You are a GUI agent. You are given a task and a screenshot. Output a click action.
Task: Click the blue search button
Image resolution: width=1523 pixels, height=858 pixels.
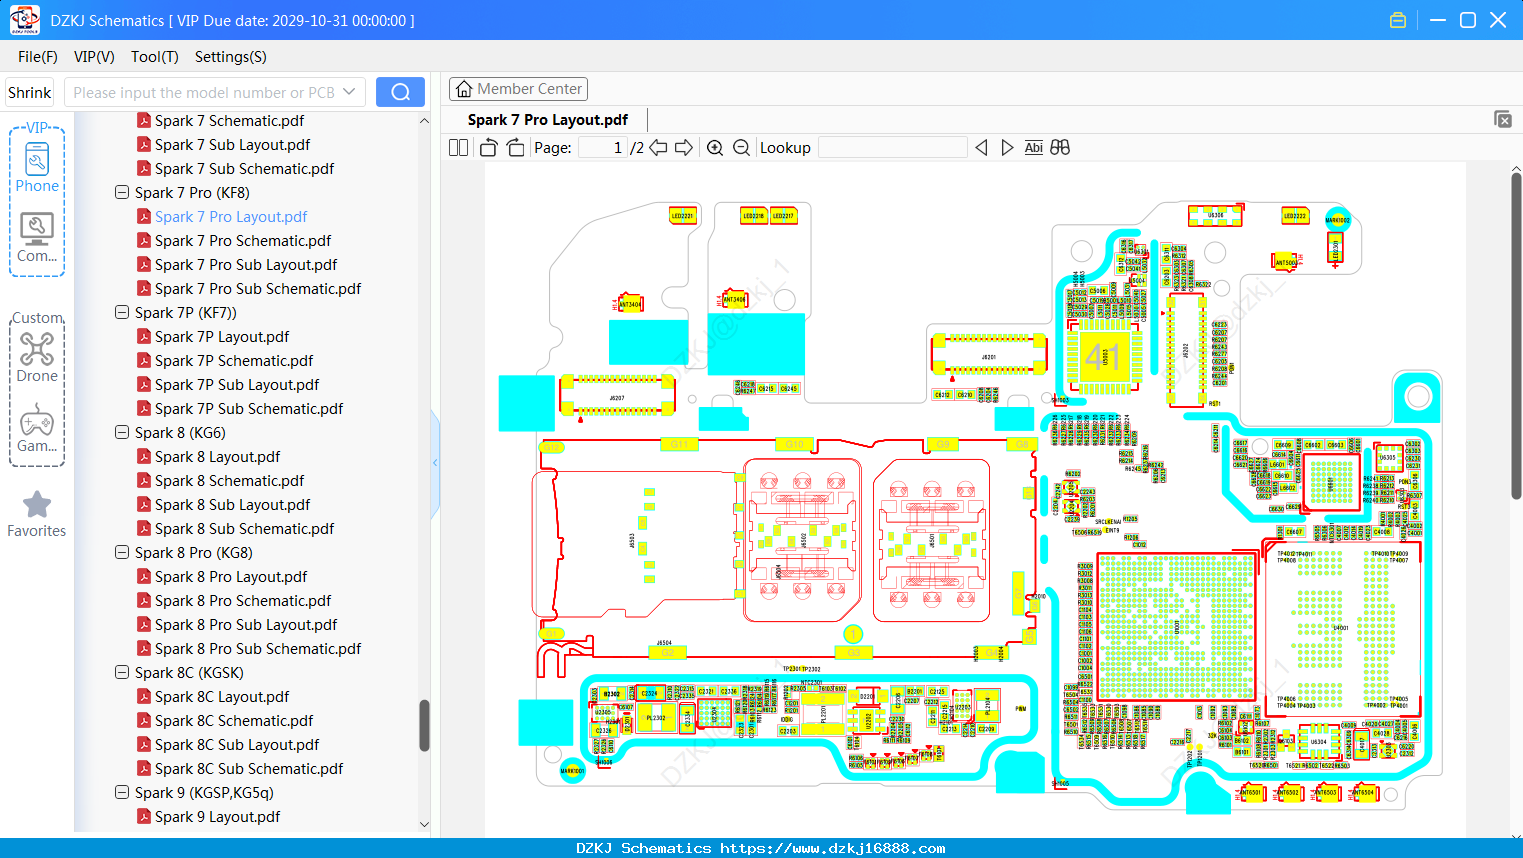tap(400, 92)
